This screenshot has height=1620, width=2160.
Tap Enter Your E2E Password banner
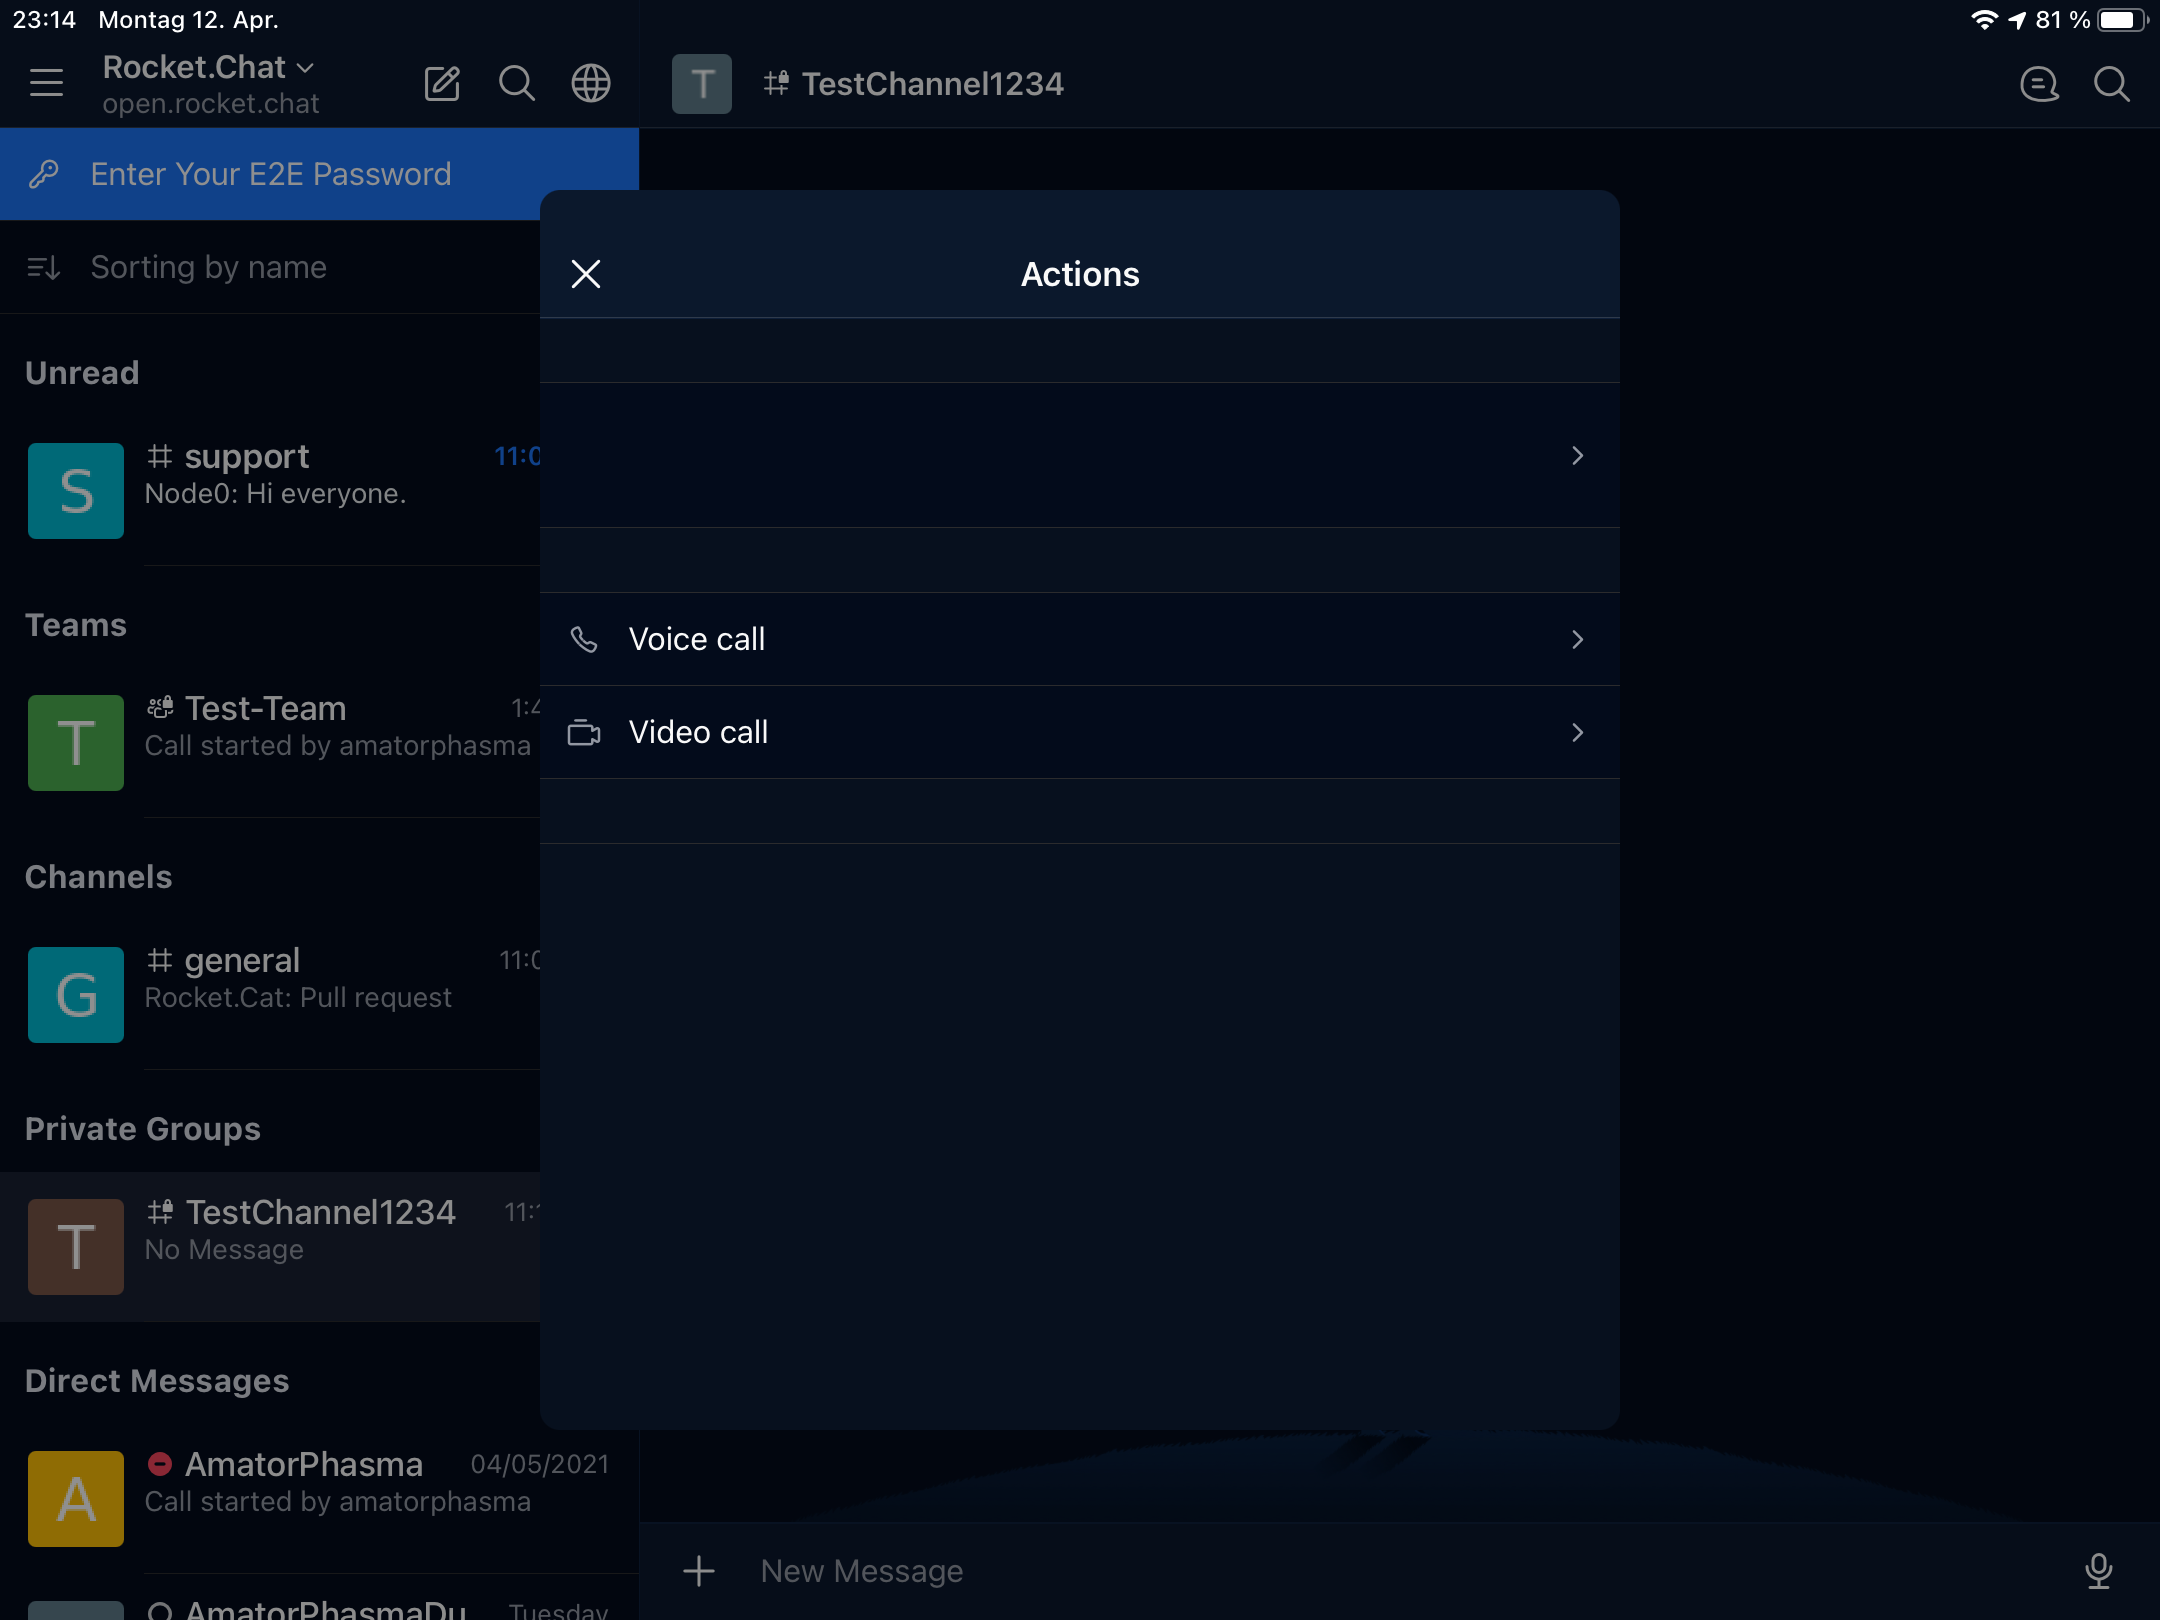tap(270, 174)
